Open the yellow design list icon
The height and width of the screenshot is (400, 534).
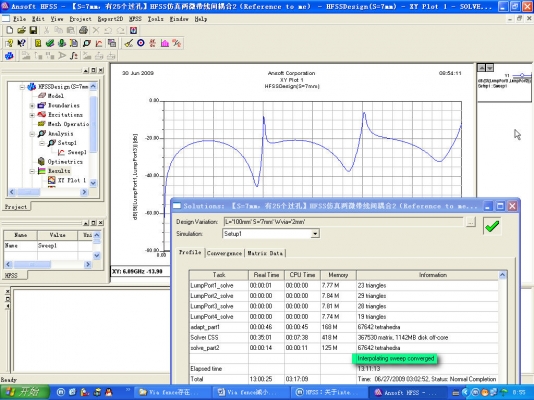pyautogui.click(x=38, y=43)
